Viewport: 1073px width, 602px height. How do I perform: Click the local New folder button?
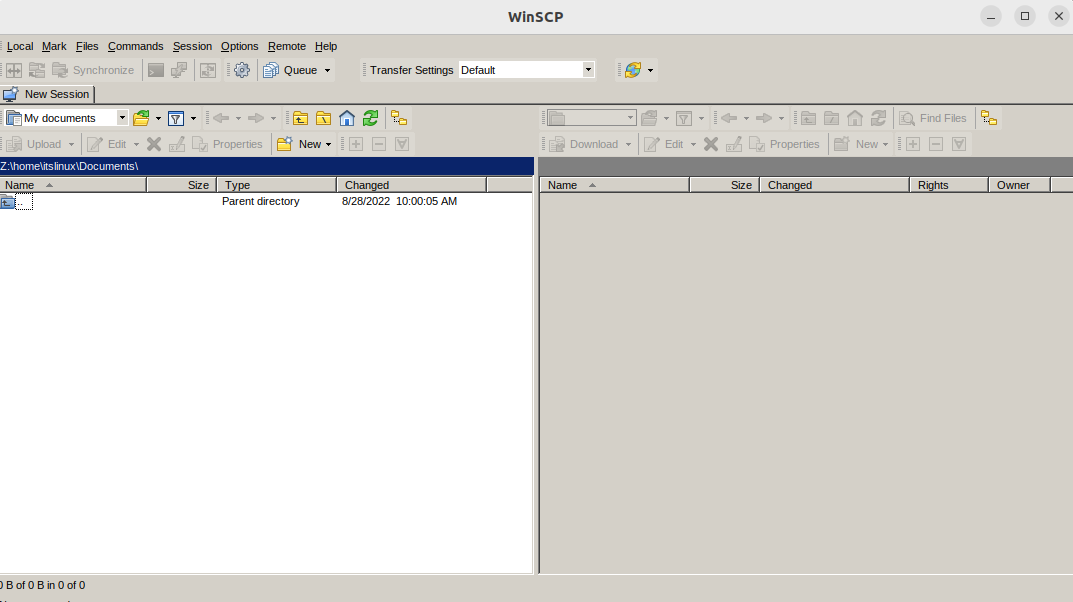point(299,144)
